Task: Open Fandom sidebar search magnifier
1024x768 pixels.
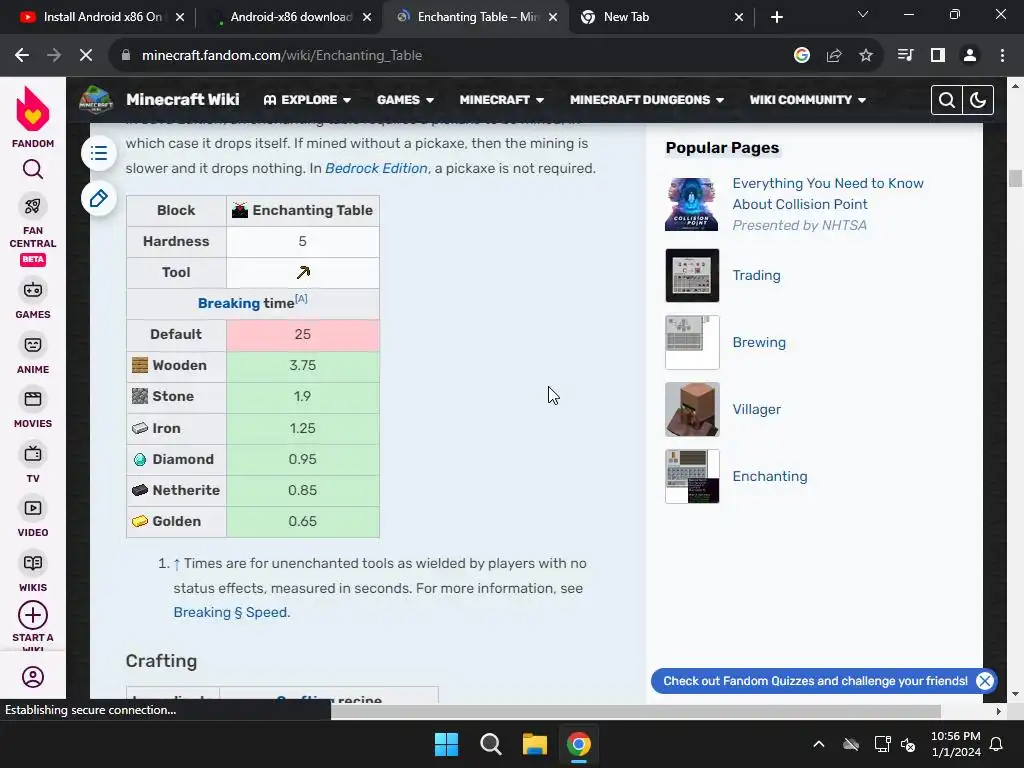Action: pos(33,170)
